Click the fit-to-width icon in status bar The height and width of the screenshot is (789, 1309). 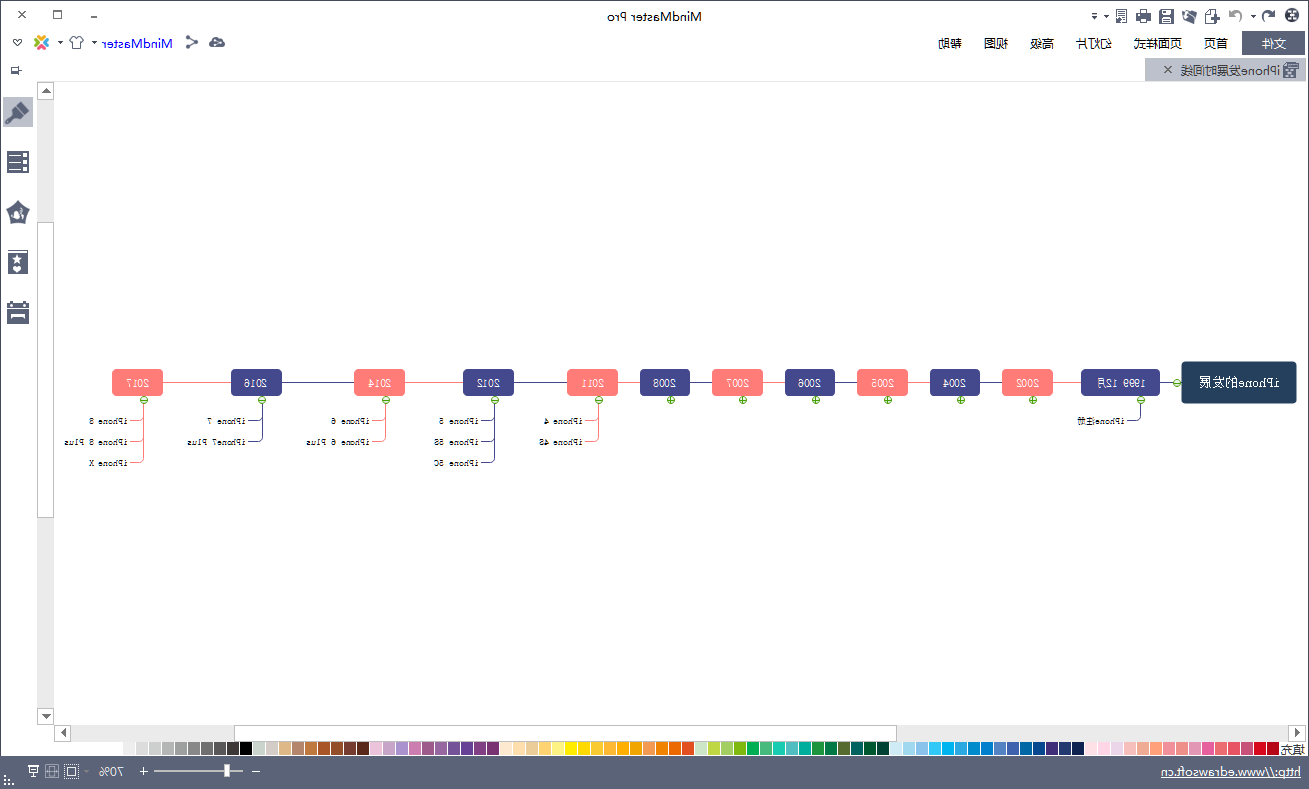(52, 771)
